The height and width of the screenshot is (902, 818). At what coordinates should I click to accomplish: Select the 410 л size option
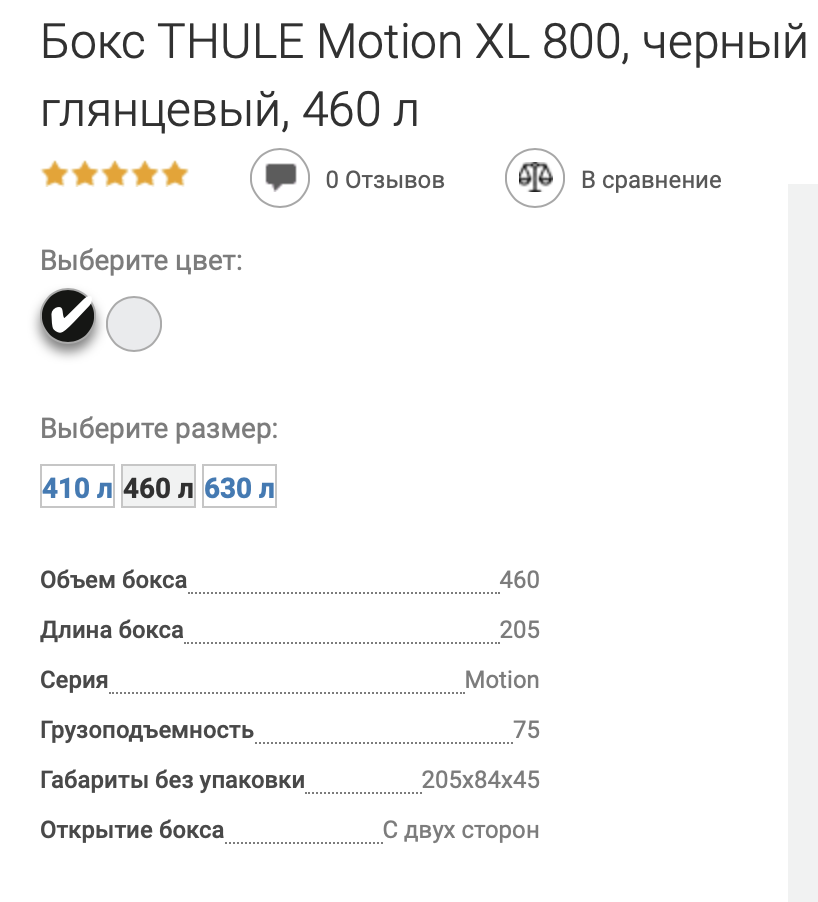[x=78, y=487]
